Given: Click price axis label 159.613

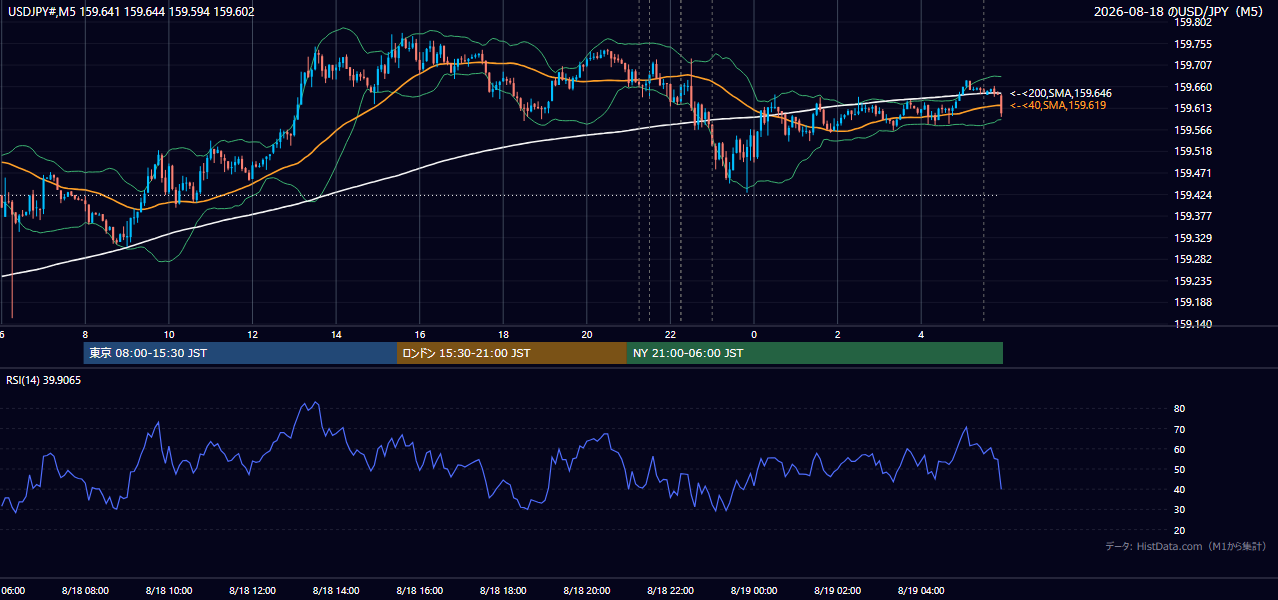Looking at the screenshot, I should (1192, 108).
